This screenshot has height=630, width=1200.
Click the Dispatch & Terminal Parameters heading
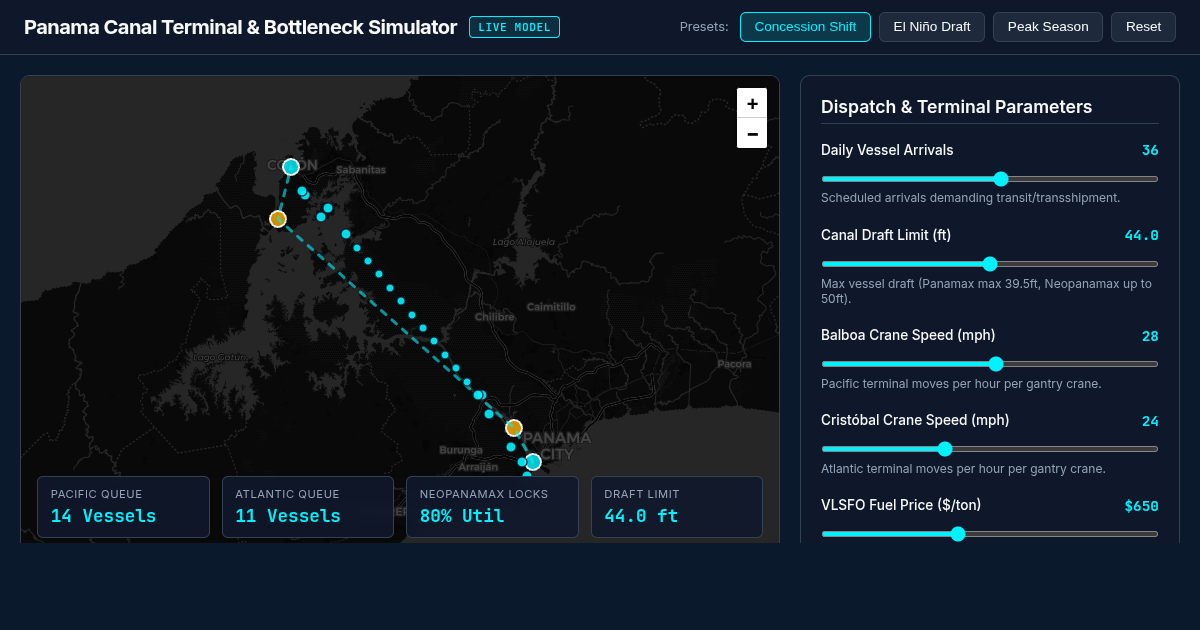pos(956,107)
